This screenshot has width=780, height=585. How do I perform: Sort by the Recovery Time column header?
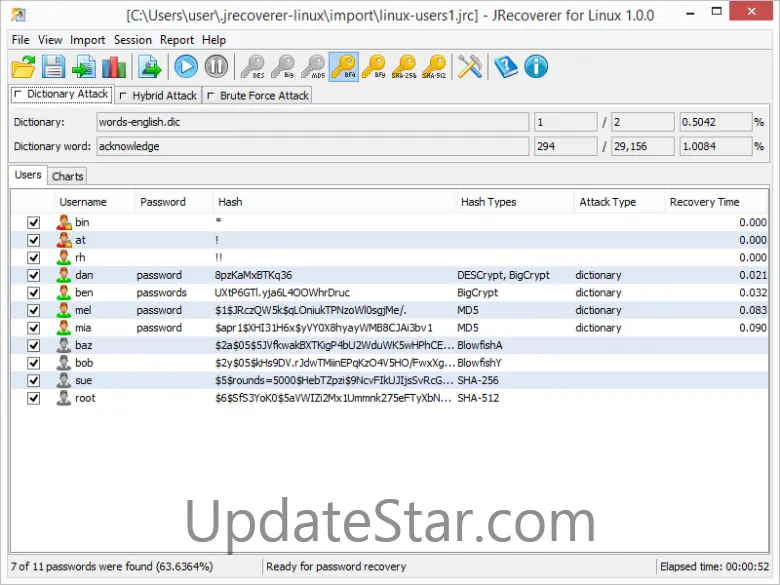pos(716,202)
